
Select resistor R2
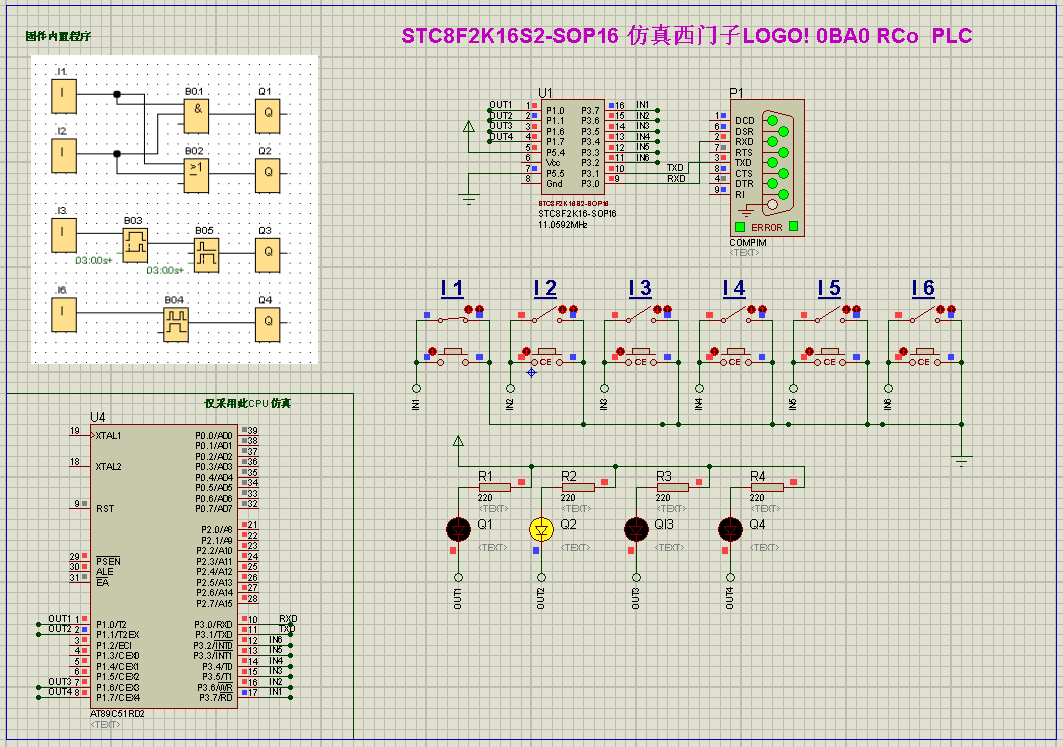tap(578, 487)
